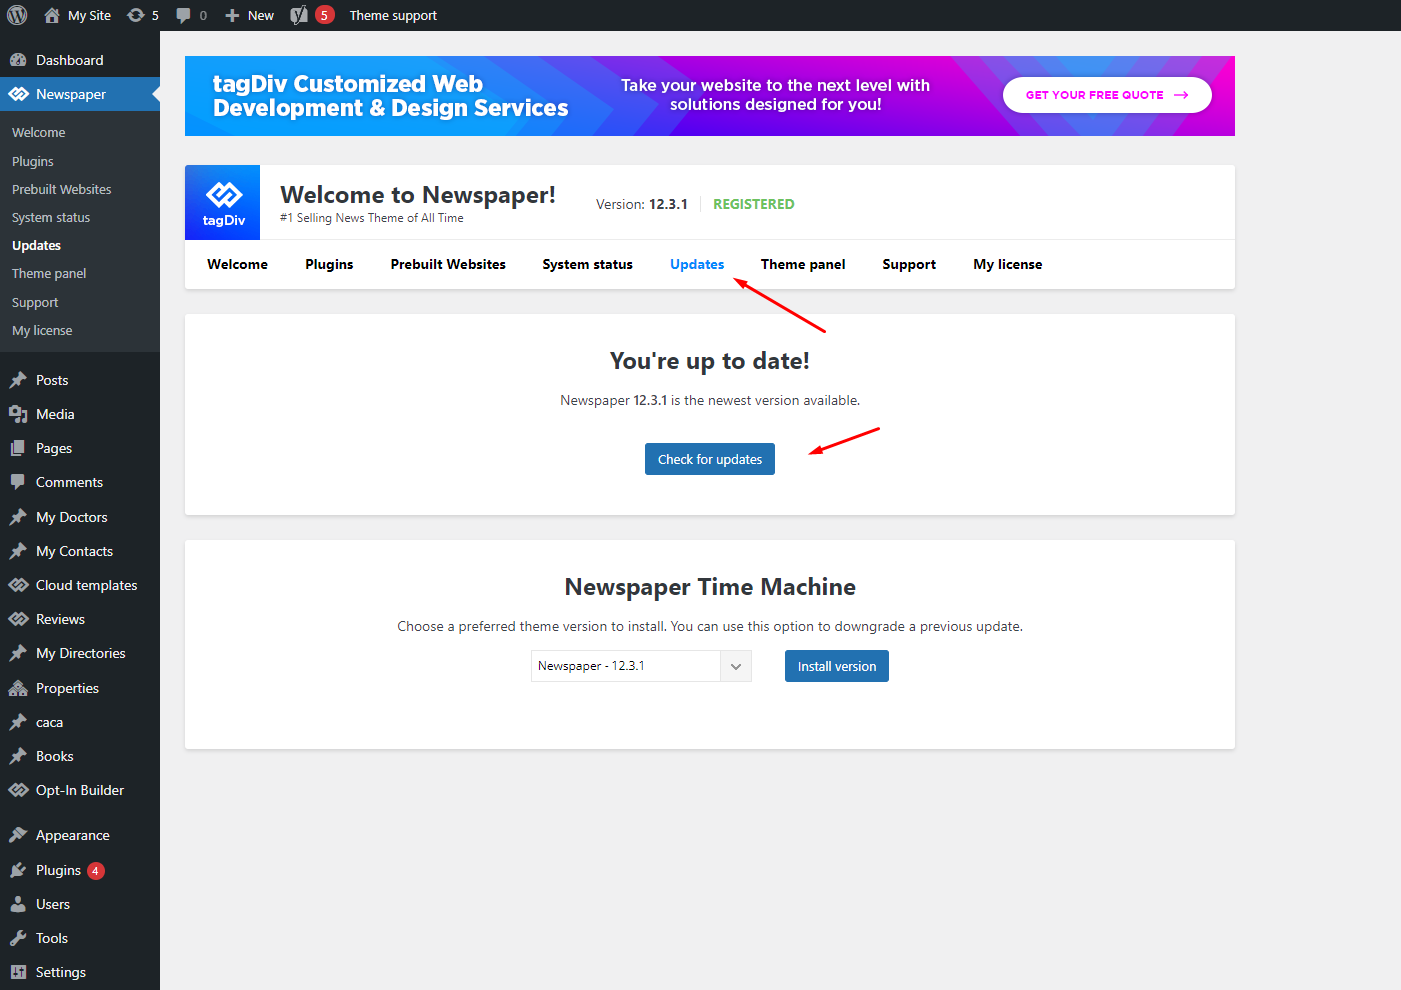Click the My Directories pin icon
1401x990 pixels.
[18, 653]
